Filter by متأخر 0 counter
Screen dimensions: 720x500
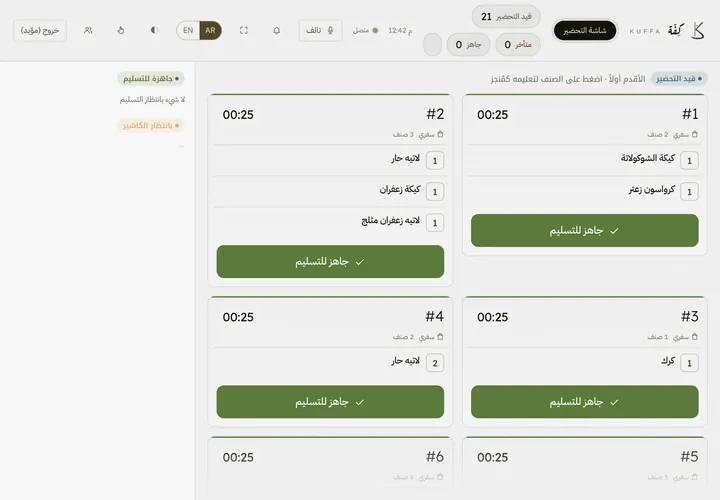click(518, 45)
